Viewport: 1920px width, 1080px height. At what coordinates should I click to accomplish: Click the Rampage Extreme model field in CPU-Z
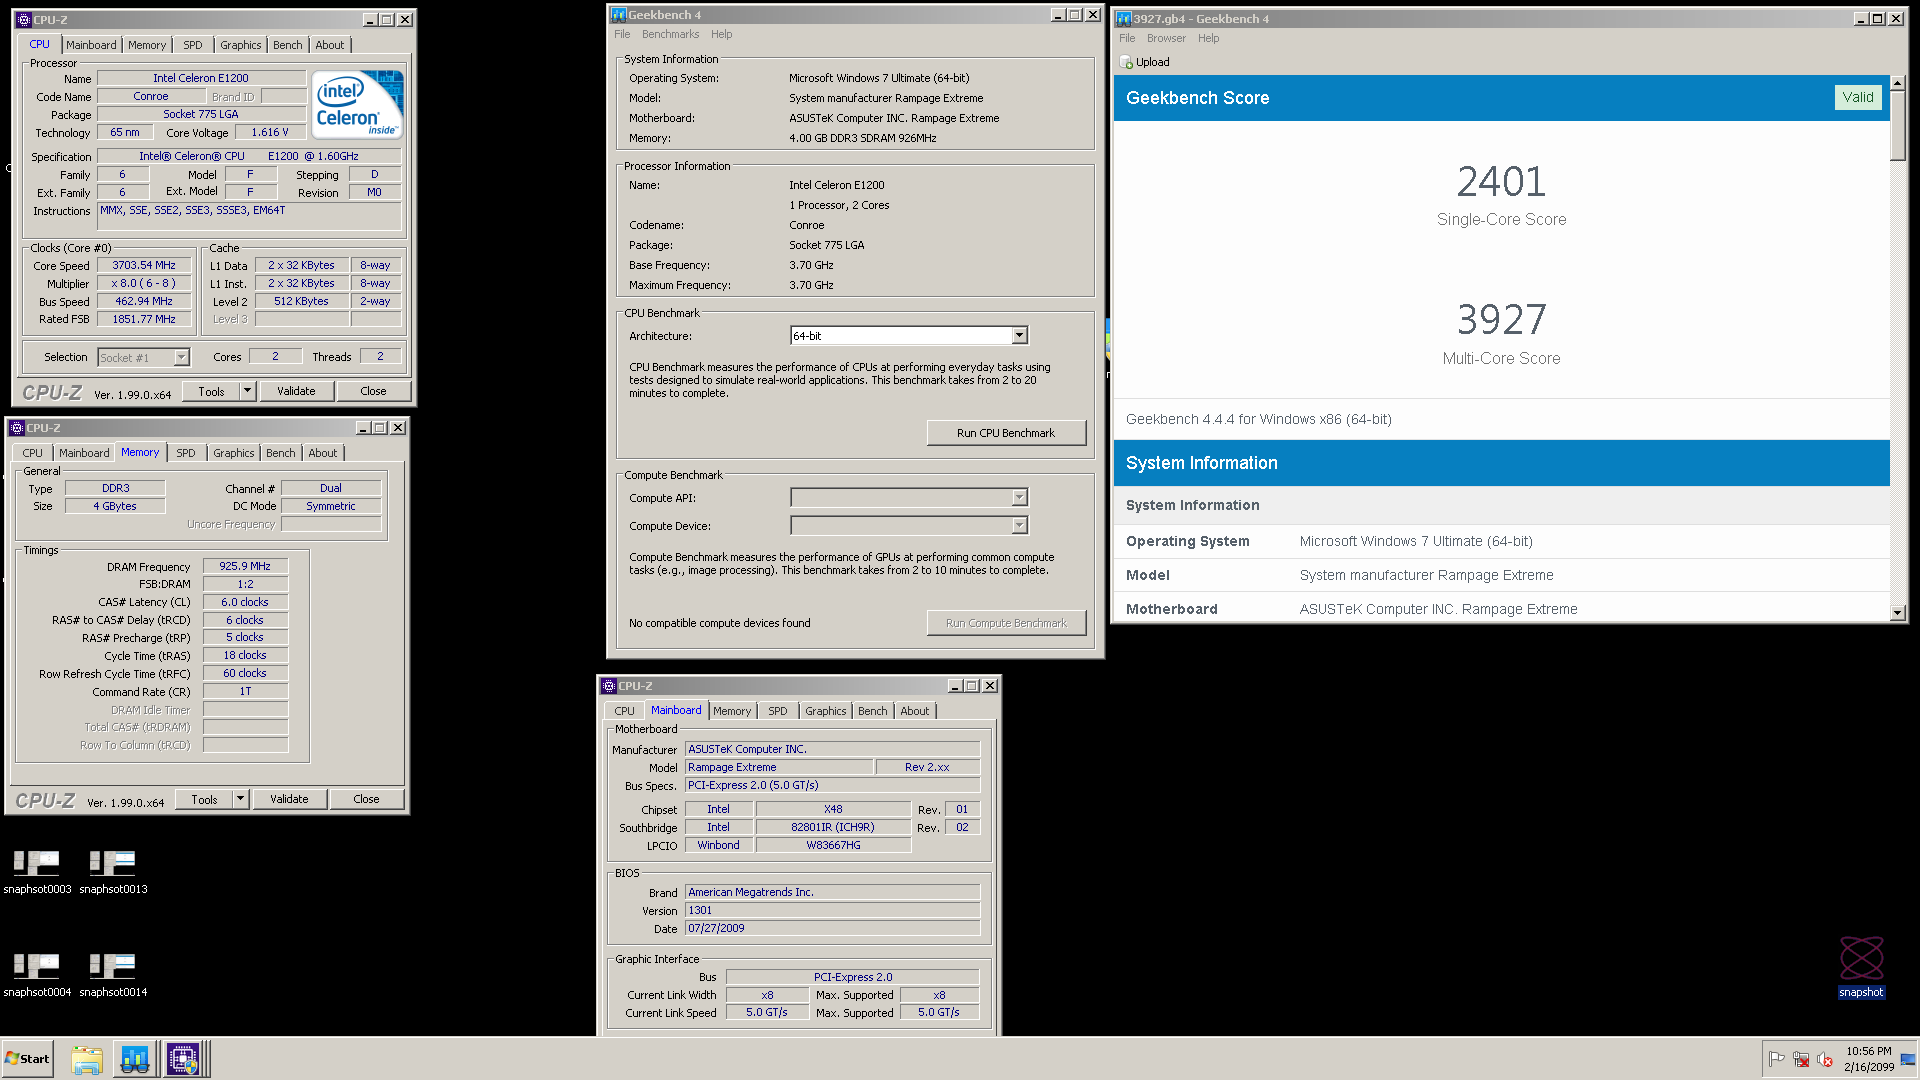[x=778, y=768]
